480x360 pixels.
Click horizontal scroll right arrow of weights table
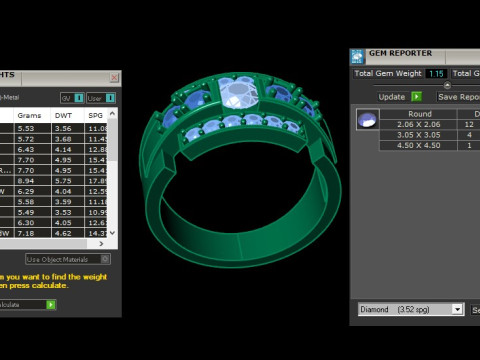(101, 244)
